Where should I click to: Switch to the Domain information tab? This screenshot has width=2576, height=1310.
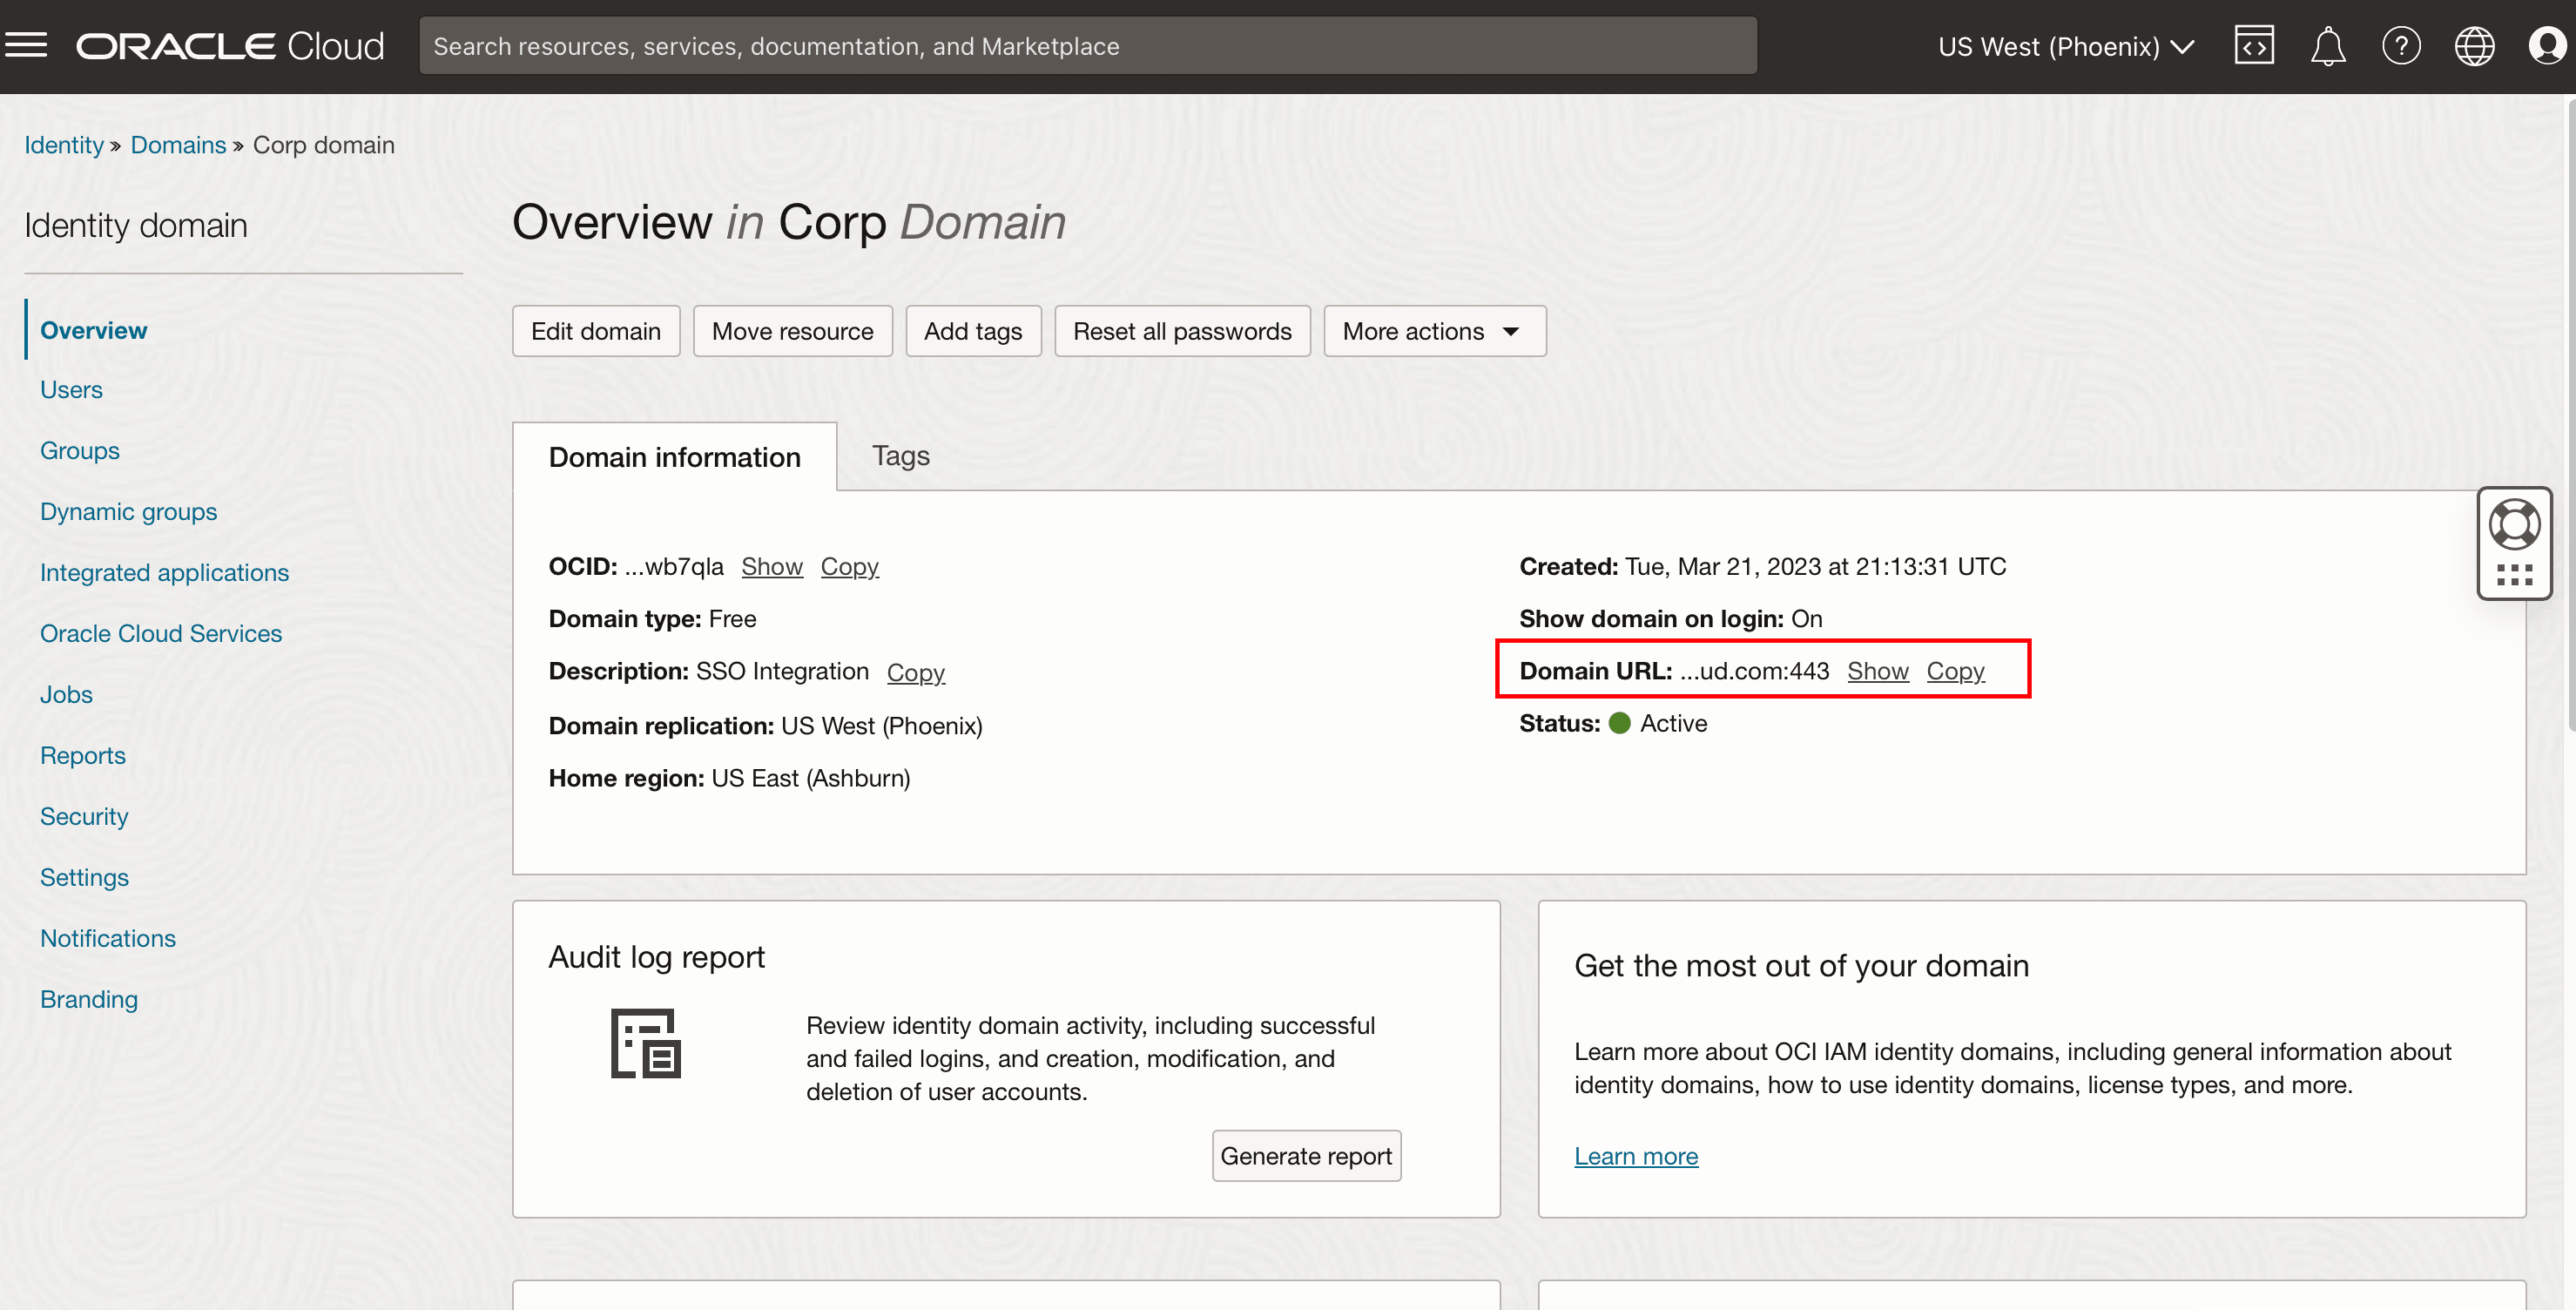tap(675, 457)
